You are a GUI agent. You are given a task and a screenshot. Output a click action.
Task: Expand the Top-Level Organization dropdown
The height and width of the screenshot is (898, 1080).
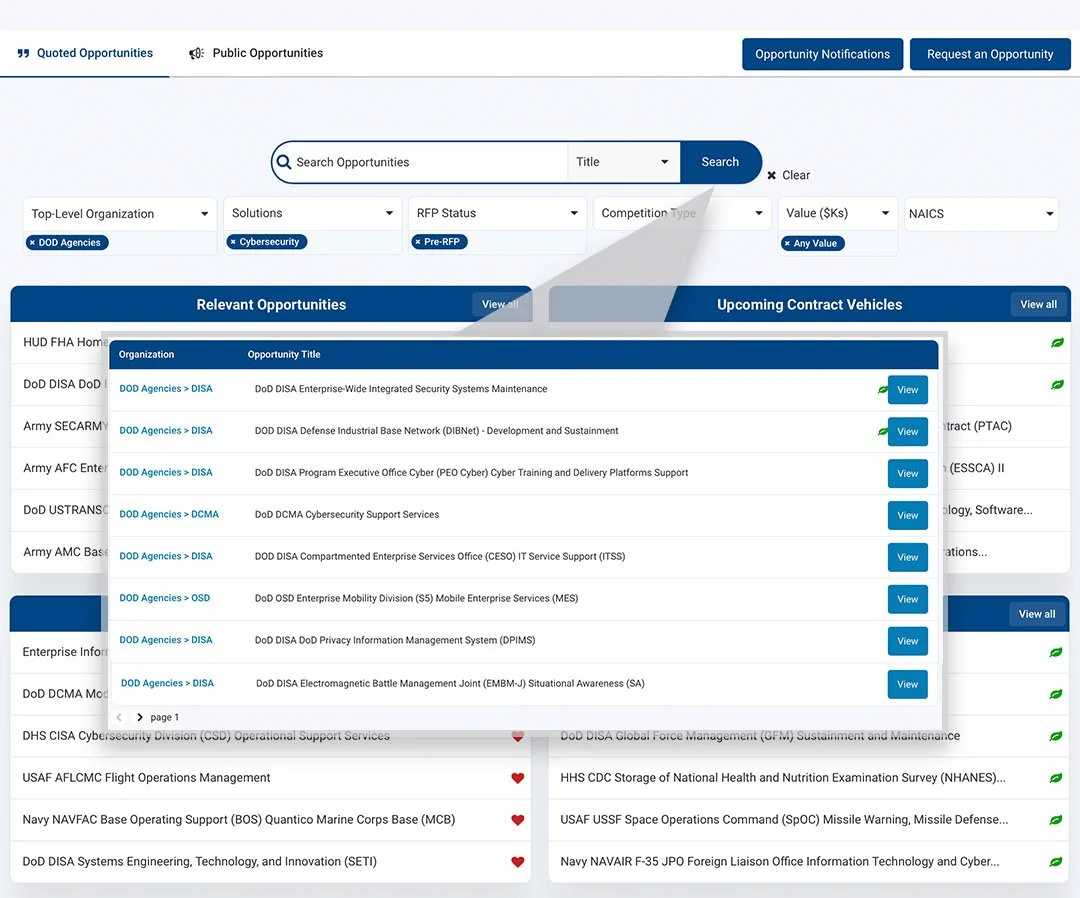pyautogui.click(x=120, y=214)
